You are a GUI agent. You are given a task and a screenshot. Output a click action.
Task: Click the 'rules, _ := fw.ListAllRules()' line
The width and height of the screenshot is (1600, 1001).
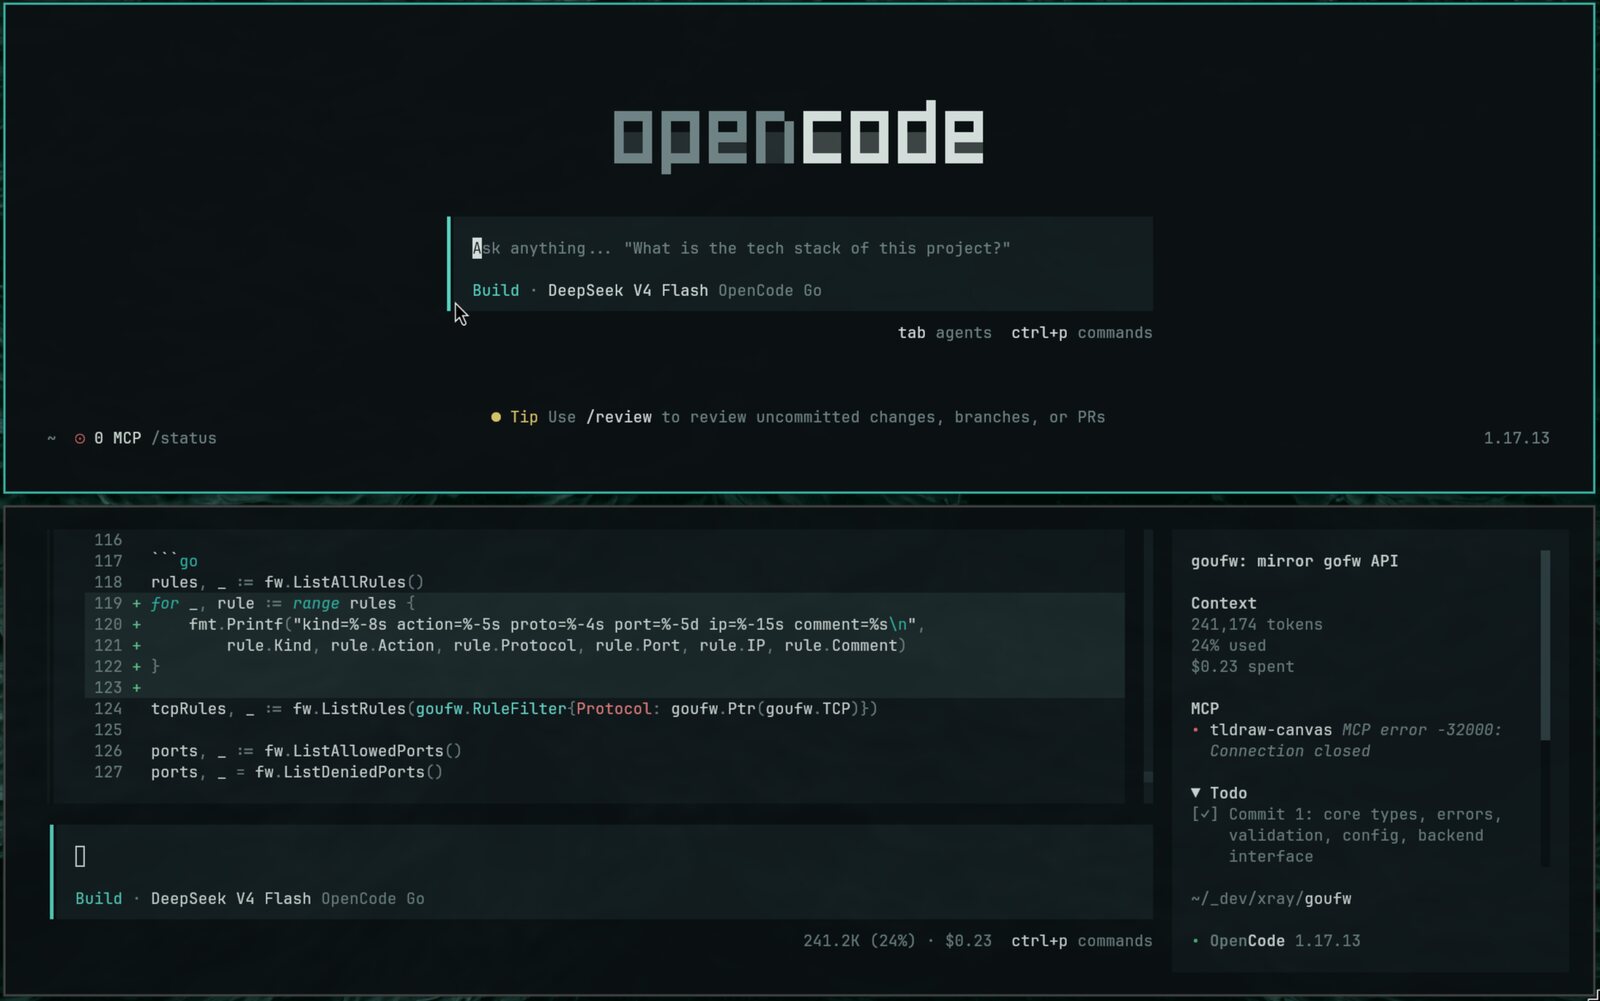[287, 582]
